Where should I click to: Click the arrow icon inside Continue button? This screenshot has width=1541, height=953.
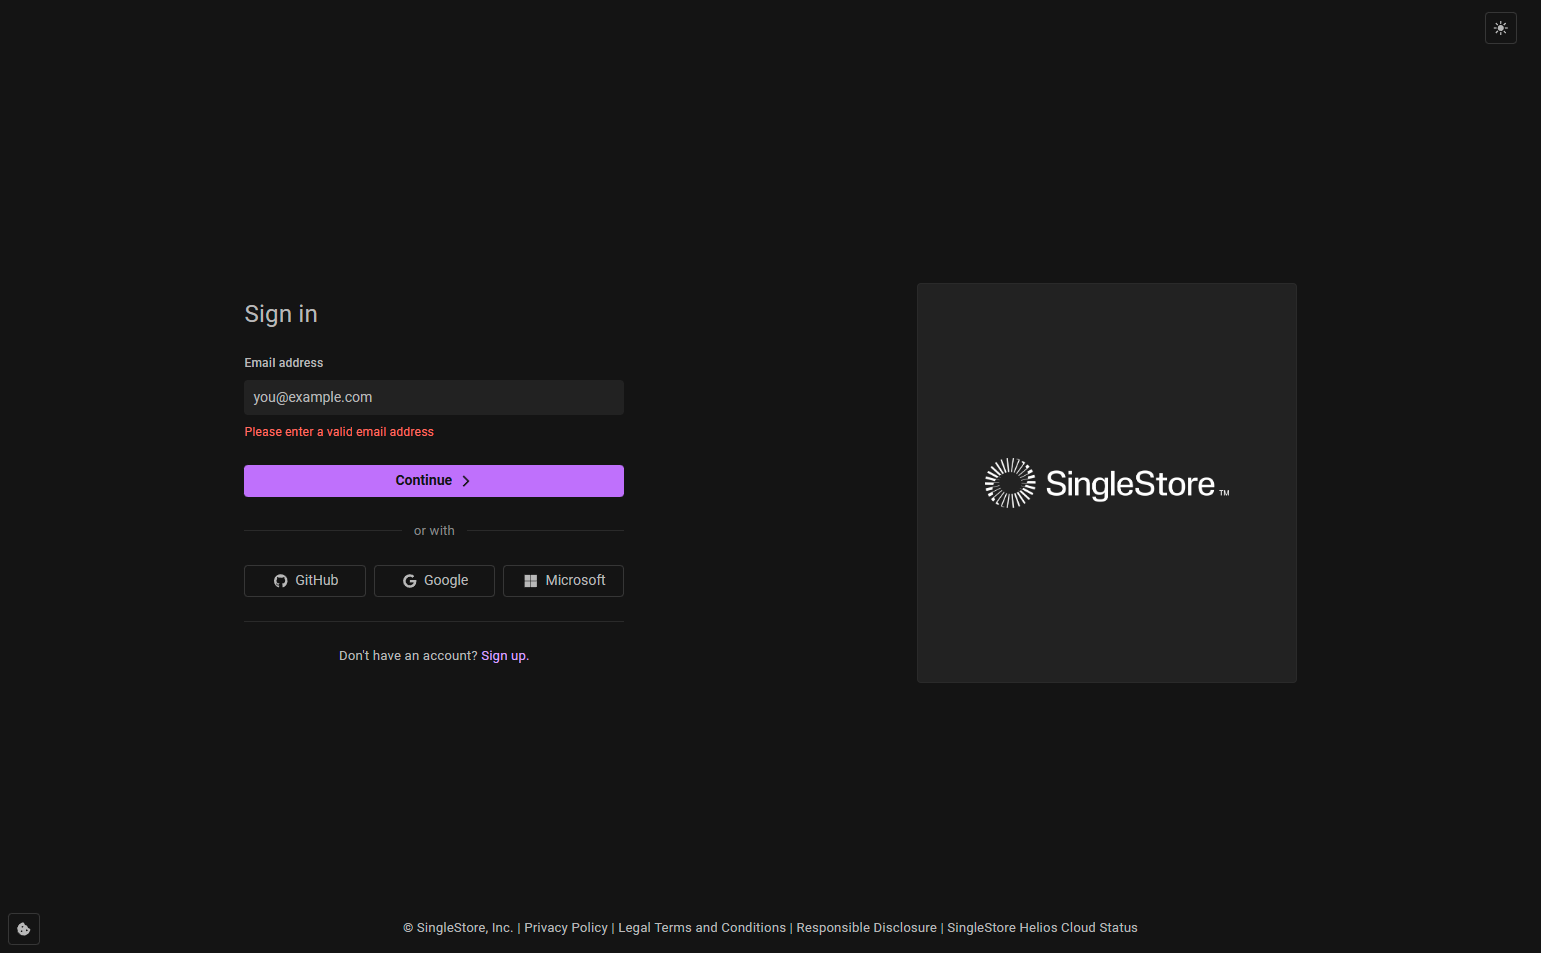tap(465, 480)
